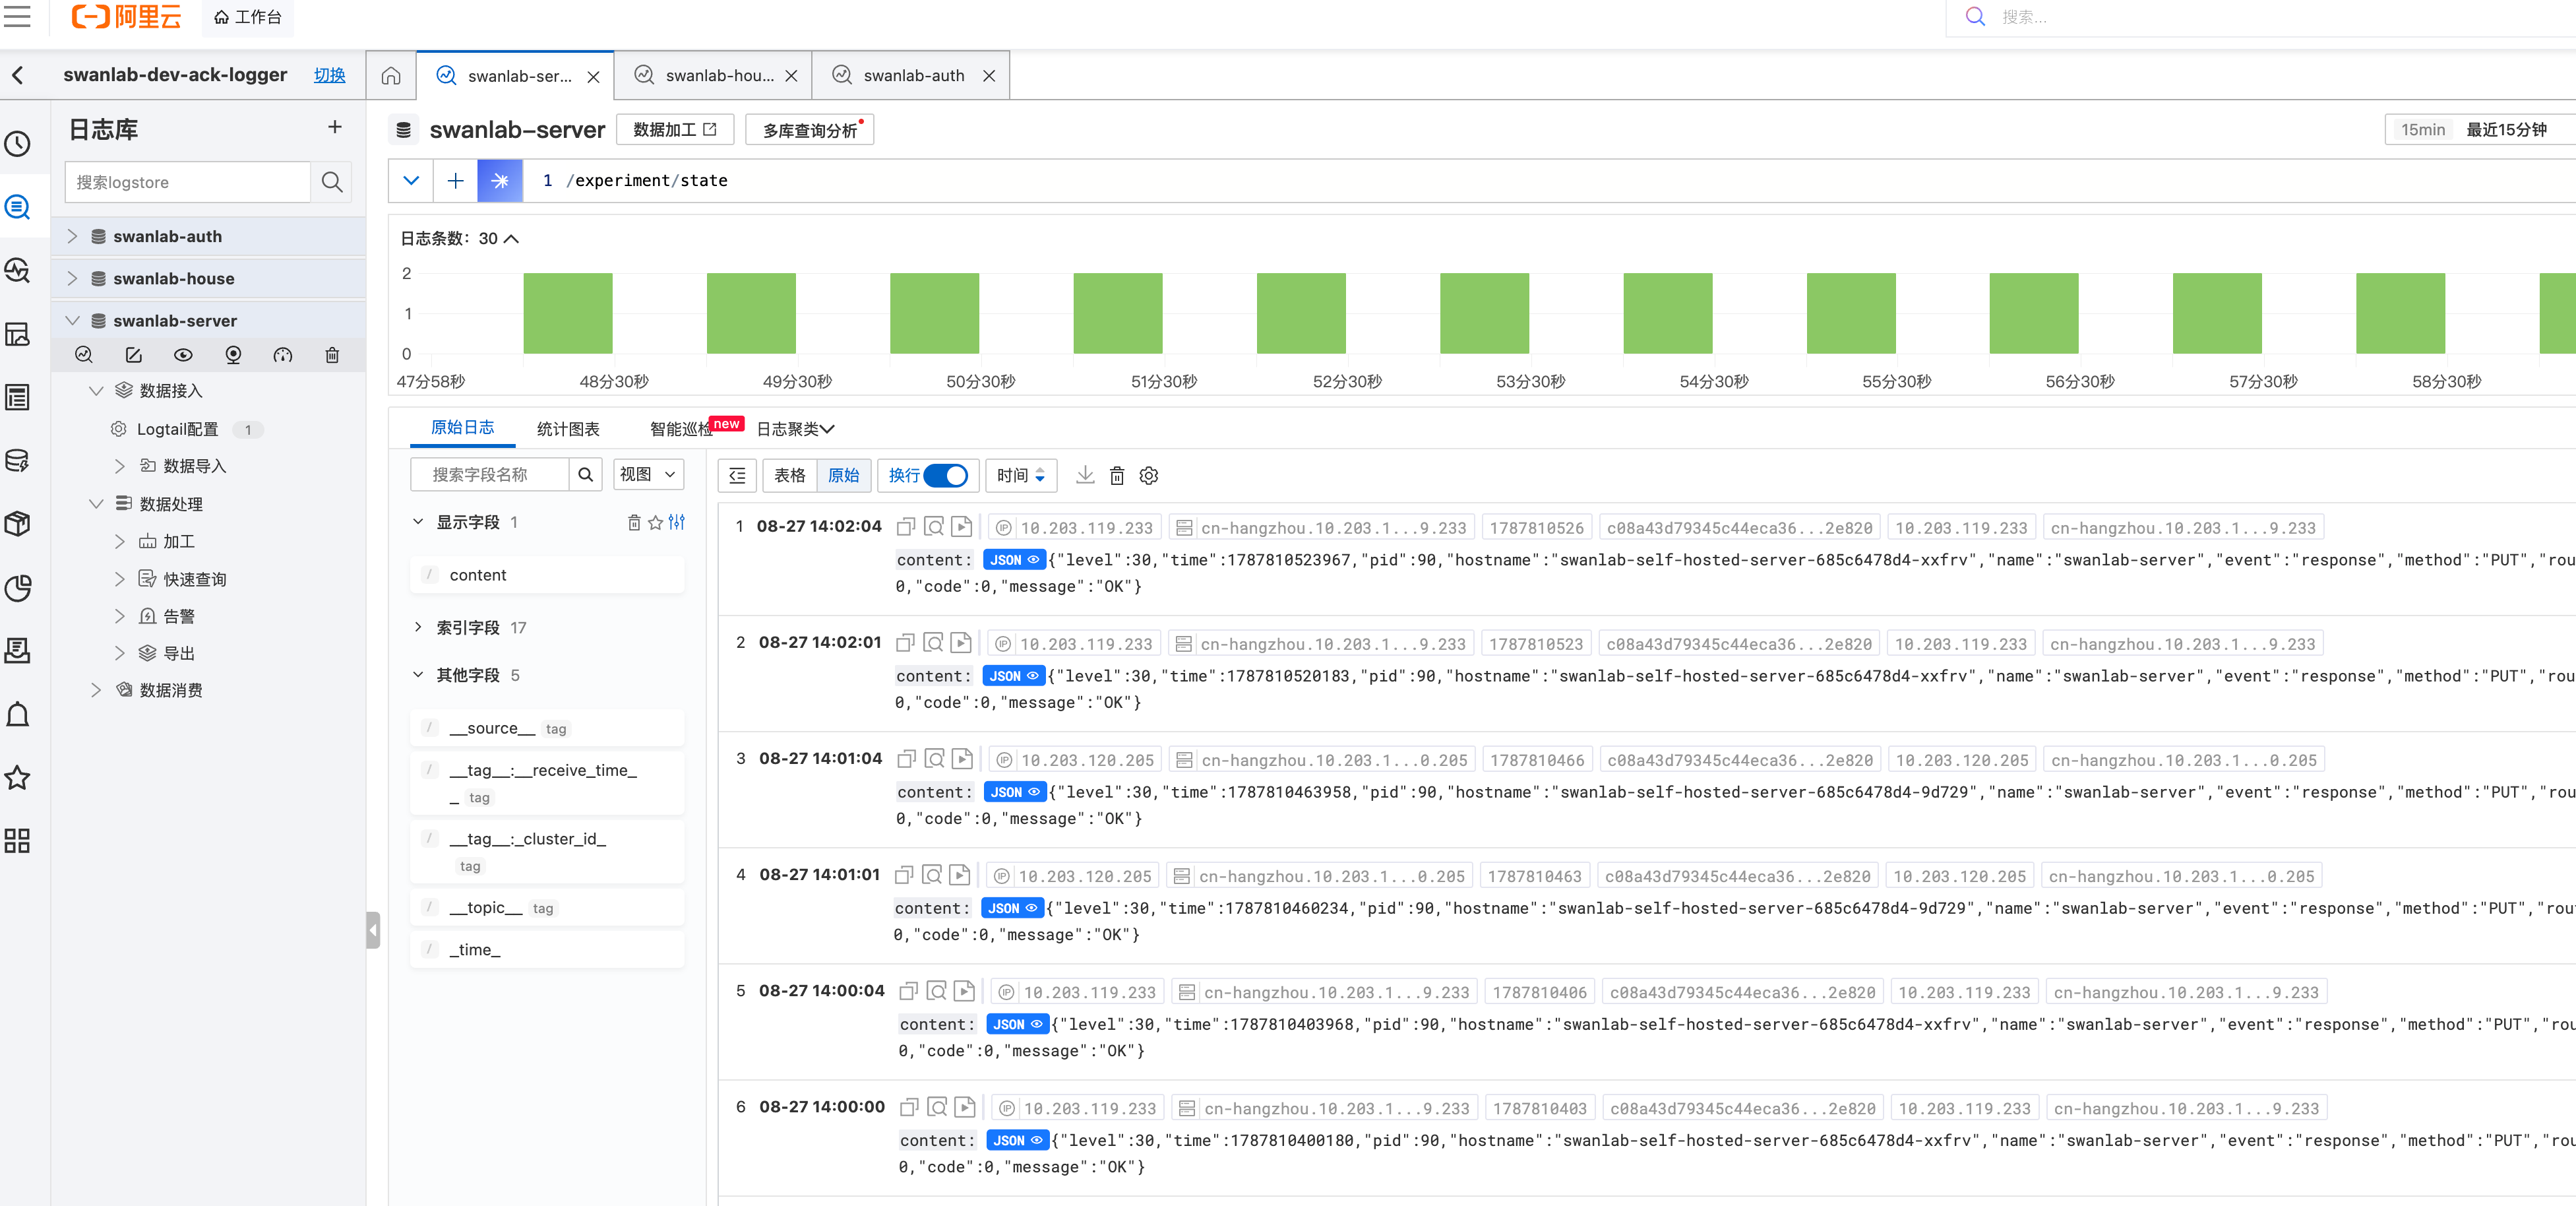Open the log query icon in left sidebar
Viewport: 2576px width, 1206px height.
(18, 207)
